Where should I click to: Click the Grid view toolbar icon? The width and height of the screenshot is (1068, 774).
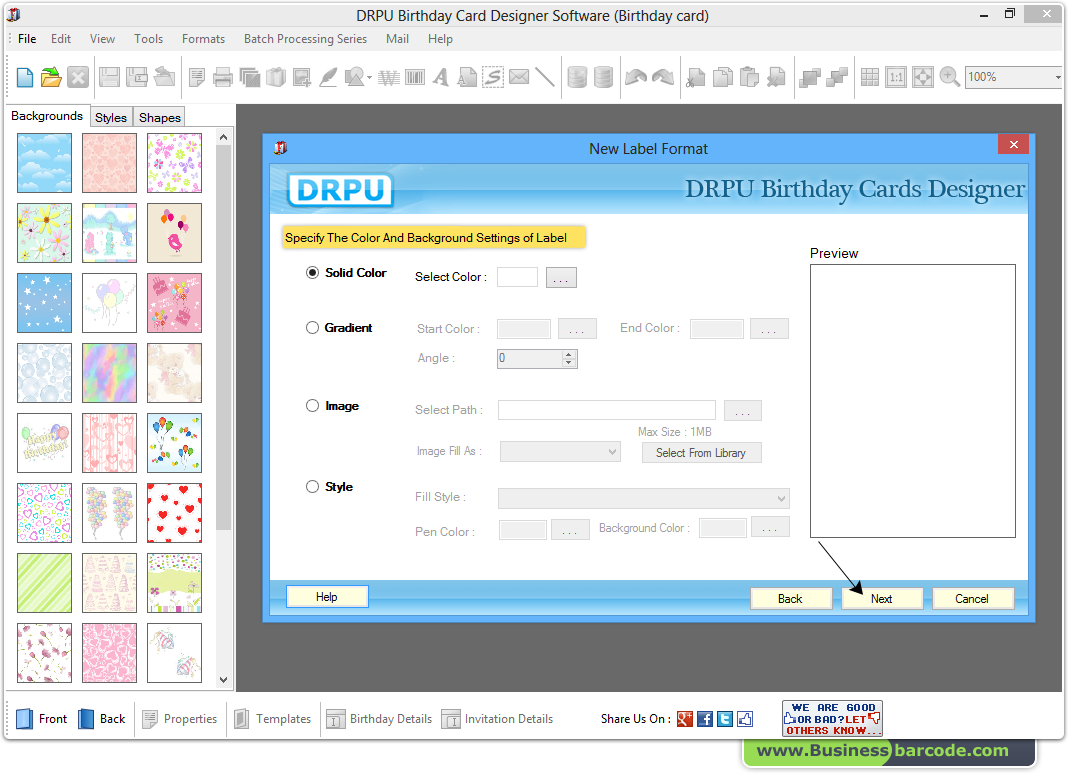870,77
